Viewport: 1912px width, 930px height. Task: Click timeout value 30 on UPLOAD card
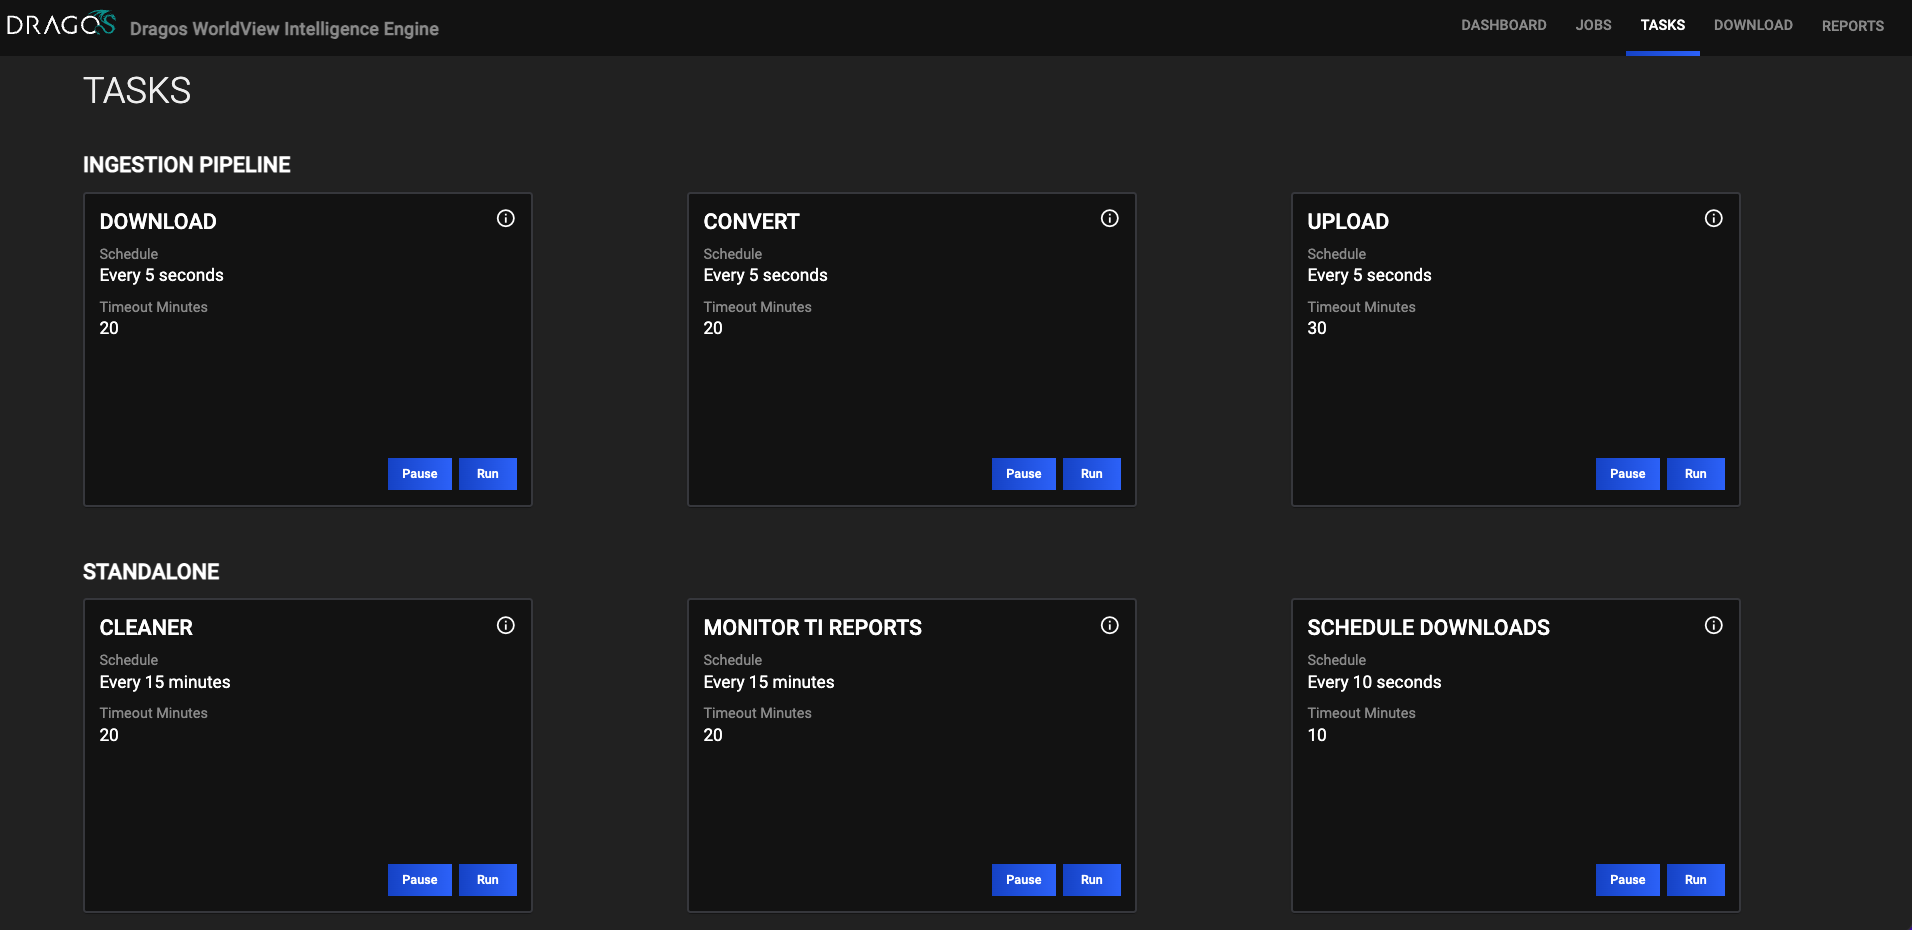point(1317,328)
